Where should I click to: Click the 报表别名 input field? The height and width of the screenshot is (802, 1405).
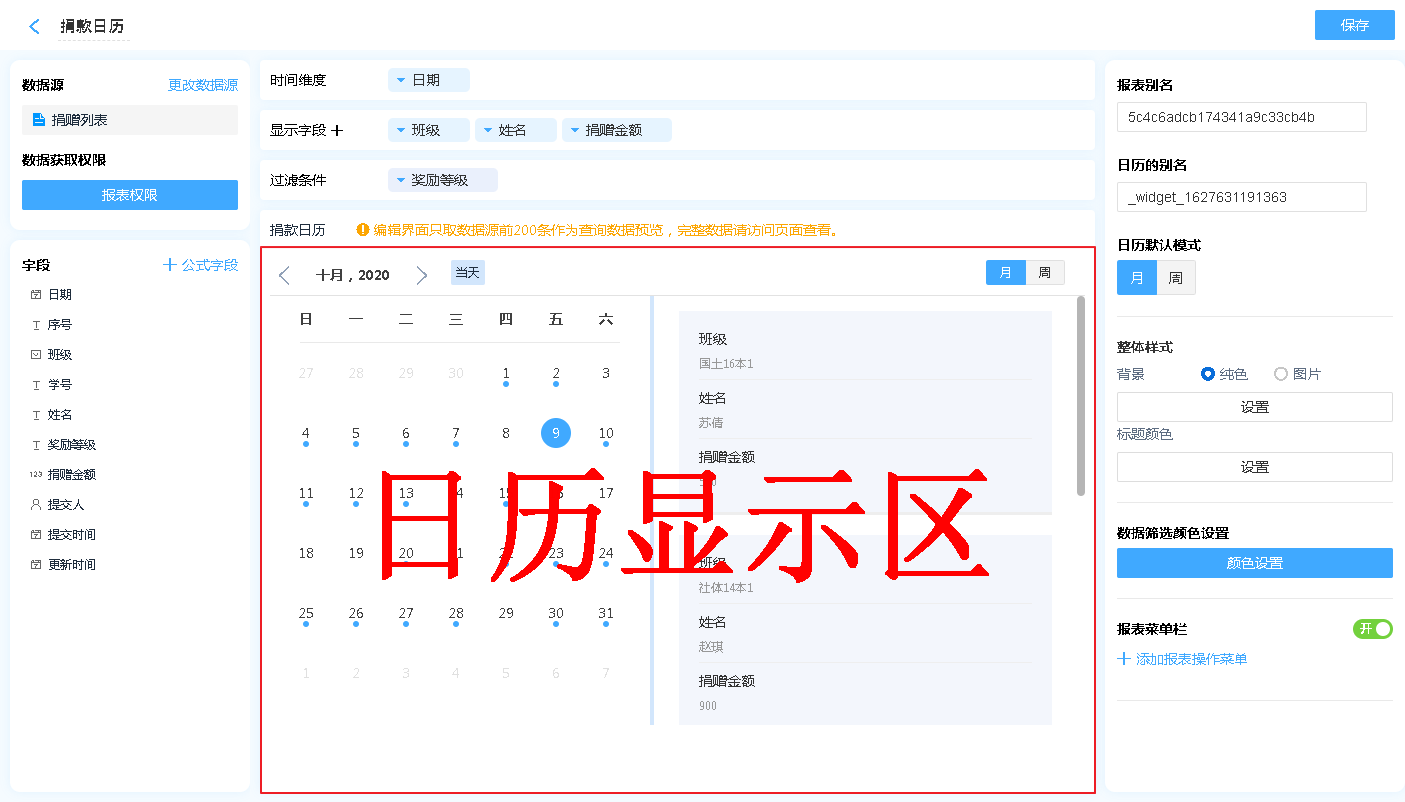point(1241,117)
